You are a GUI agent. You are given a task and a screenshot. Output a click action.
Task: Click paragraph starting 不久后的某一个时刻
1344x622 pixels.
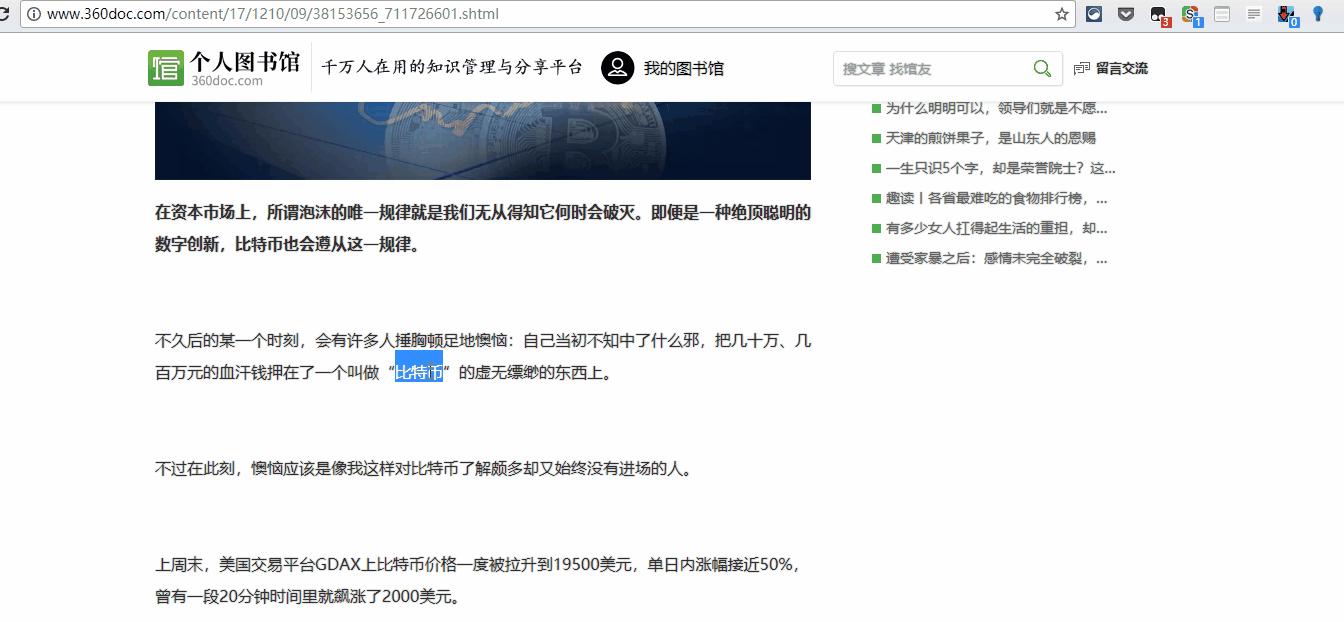click(483, 357)
